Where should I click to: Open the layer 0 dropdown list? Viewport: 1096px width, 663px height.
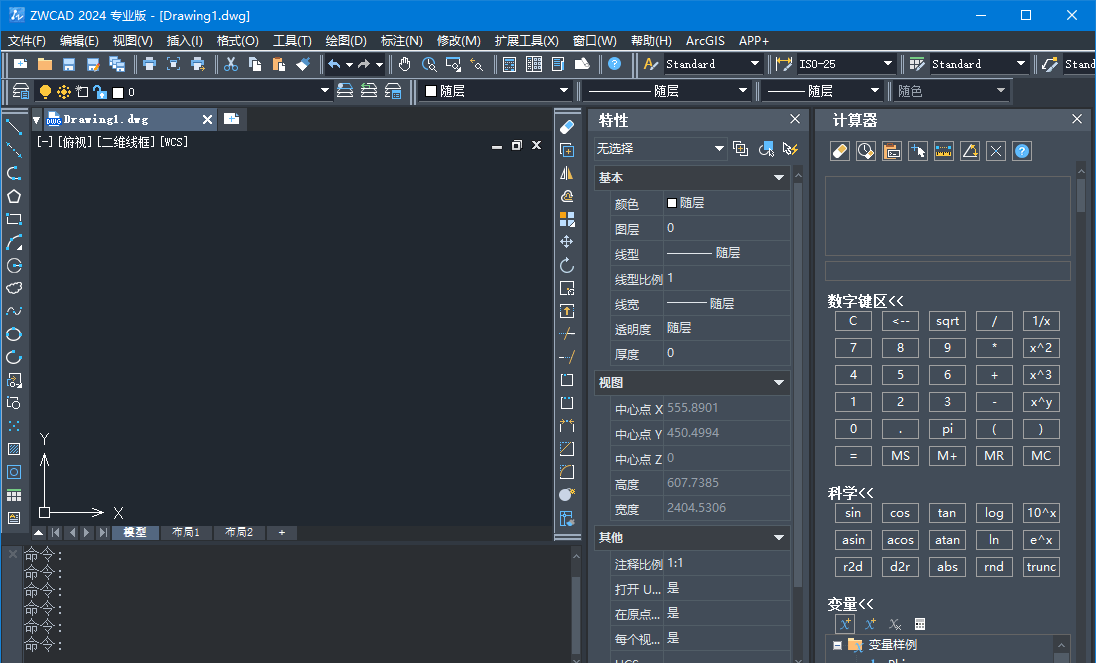point(324,91)
